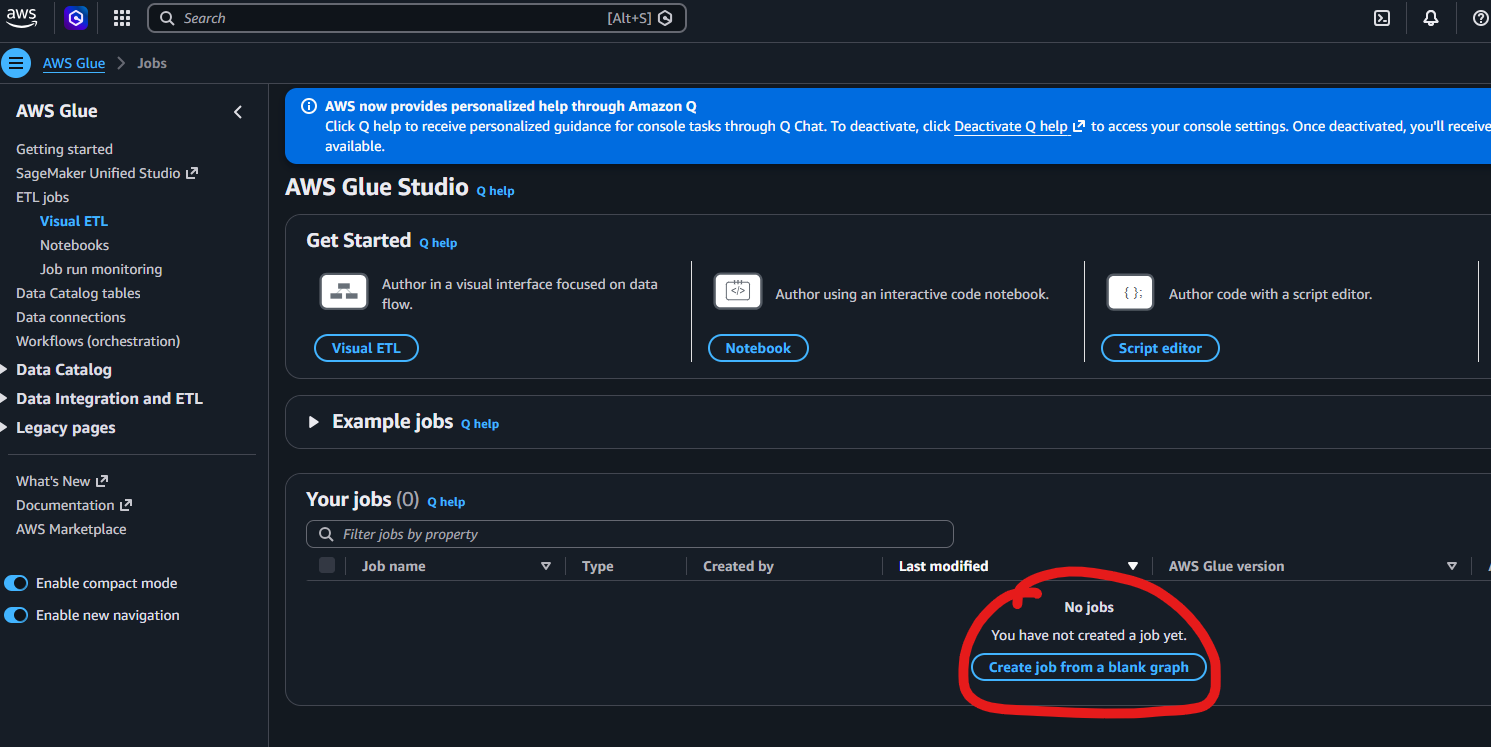Click the script editor braces icon
Screen dimensions: 1491x747
pos(1131,292)
